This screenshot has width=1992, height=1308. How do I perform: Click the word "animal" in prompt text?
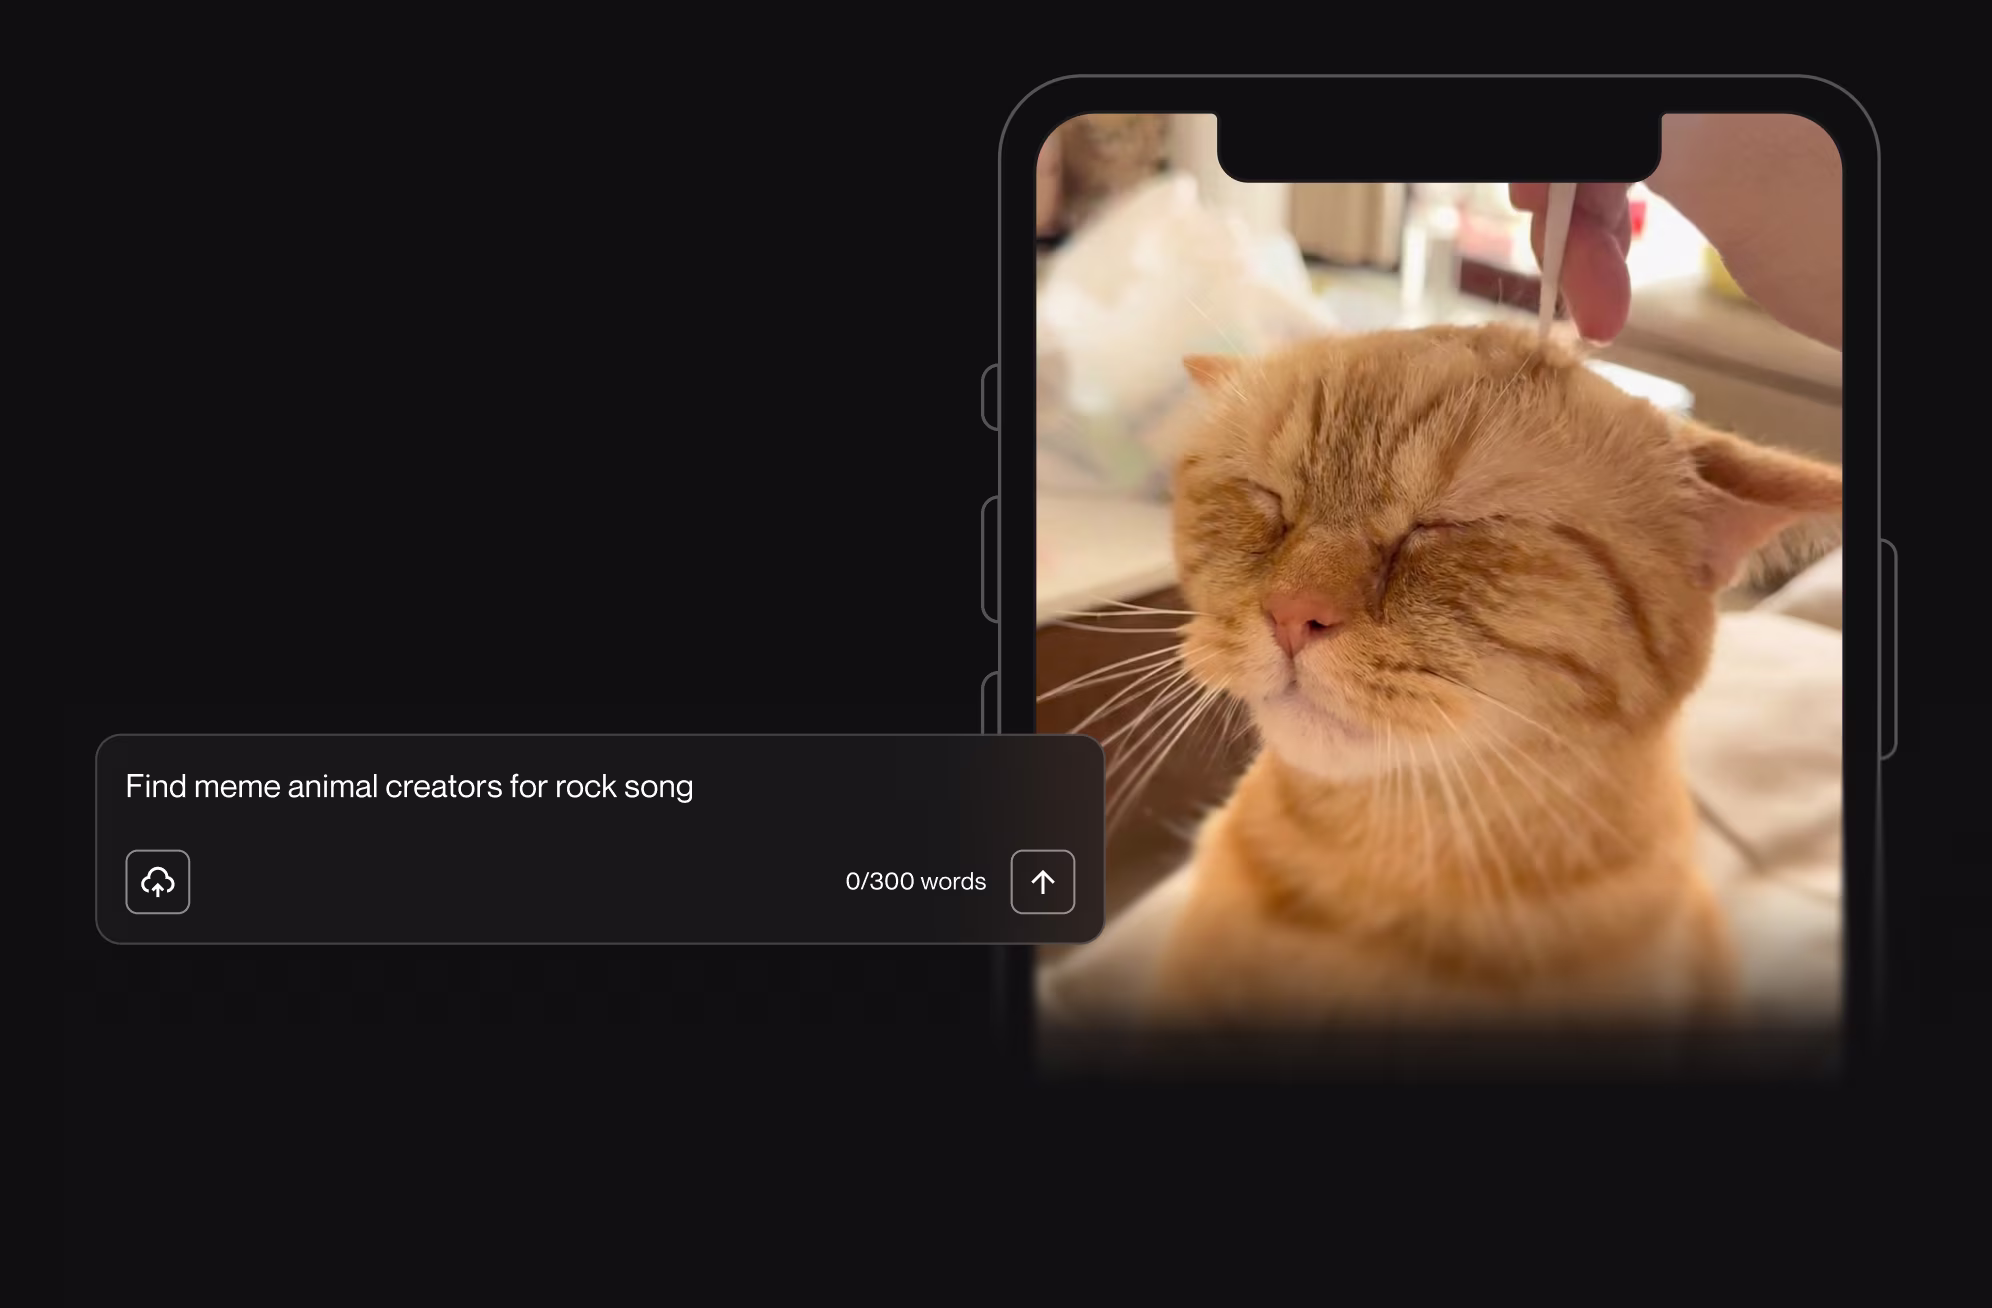click(x=332, y=787)
